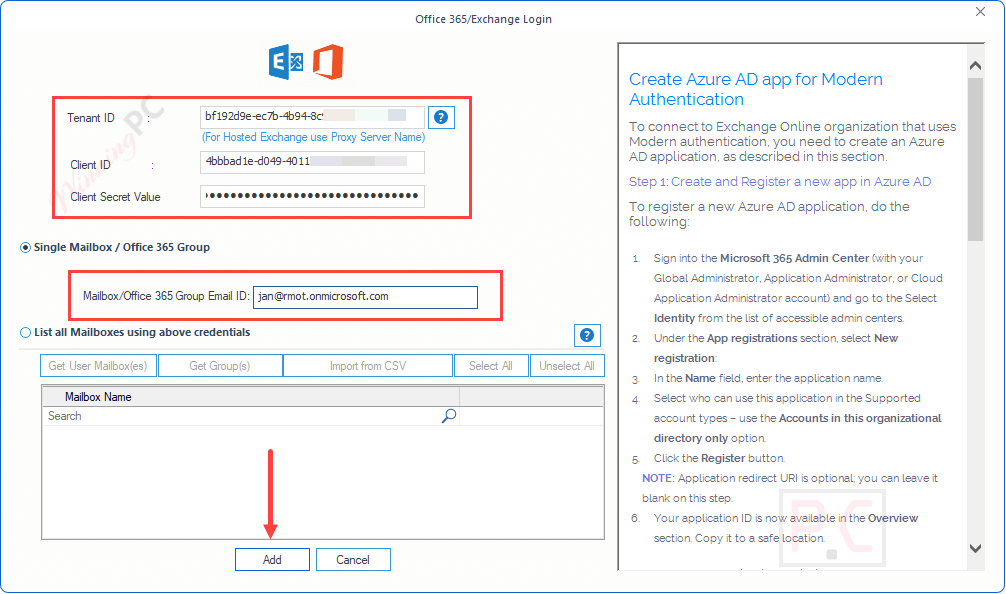
Task: Close the Office 365/Exchange Login dialog
Action: click(x=980, y=12)
